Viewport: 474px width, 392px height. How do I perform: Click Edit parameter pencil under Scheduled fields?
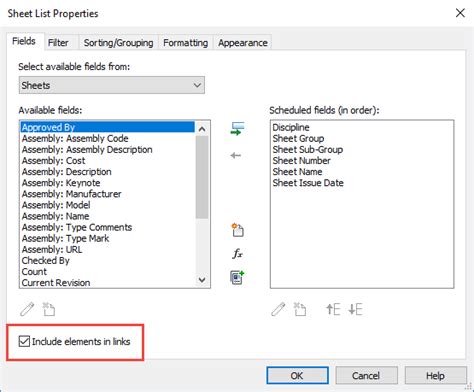278,309
